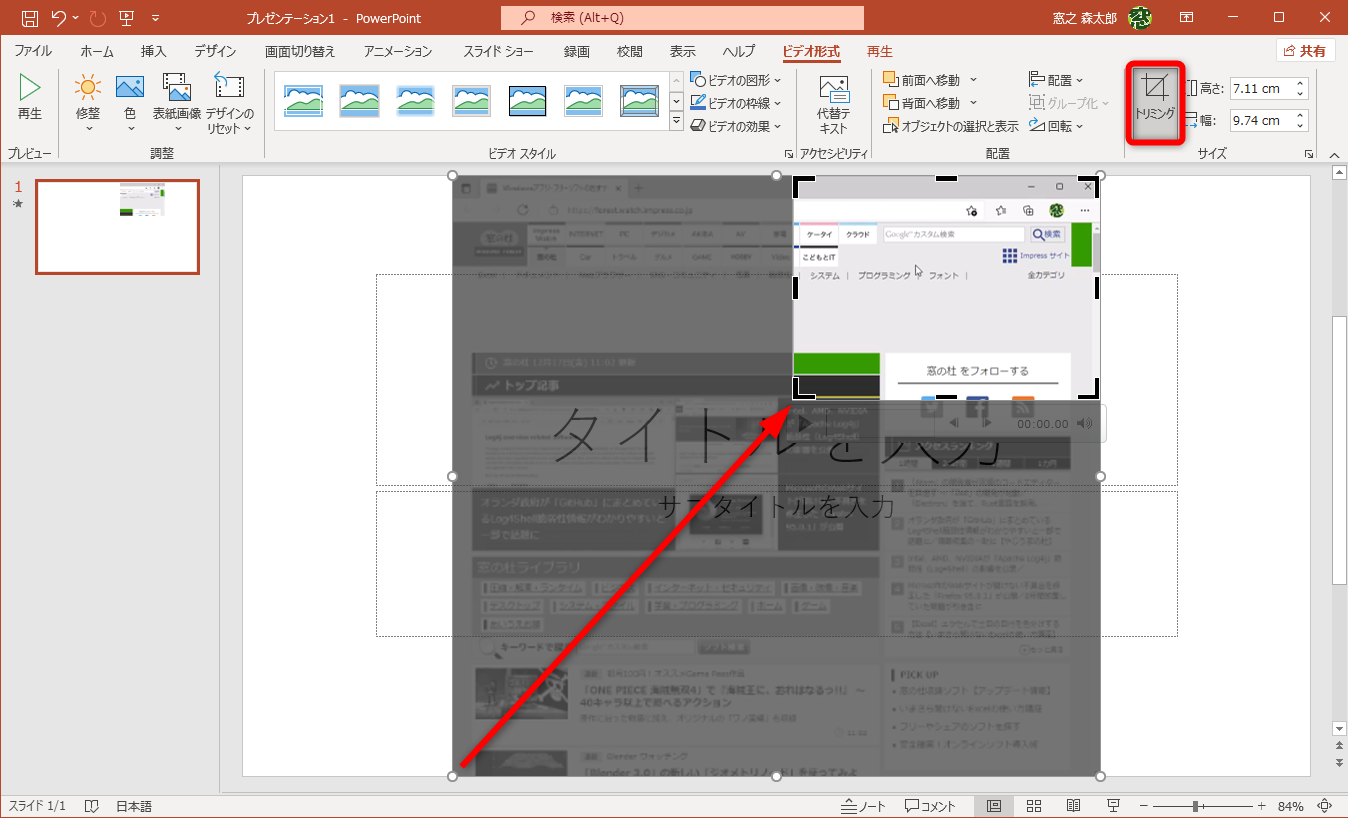Open the 色 color options
This screenshot has width=1348, height=818.
tap(130, 103)
